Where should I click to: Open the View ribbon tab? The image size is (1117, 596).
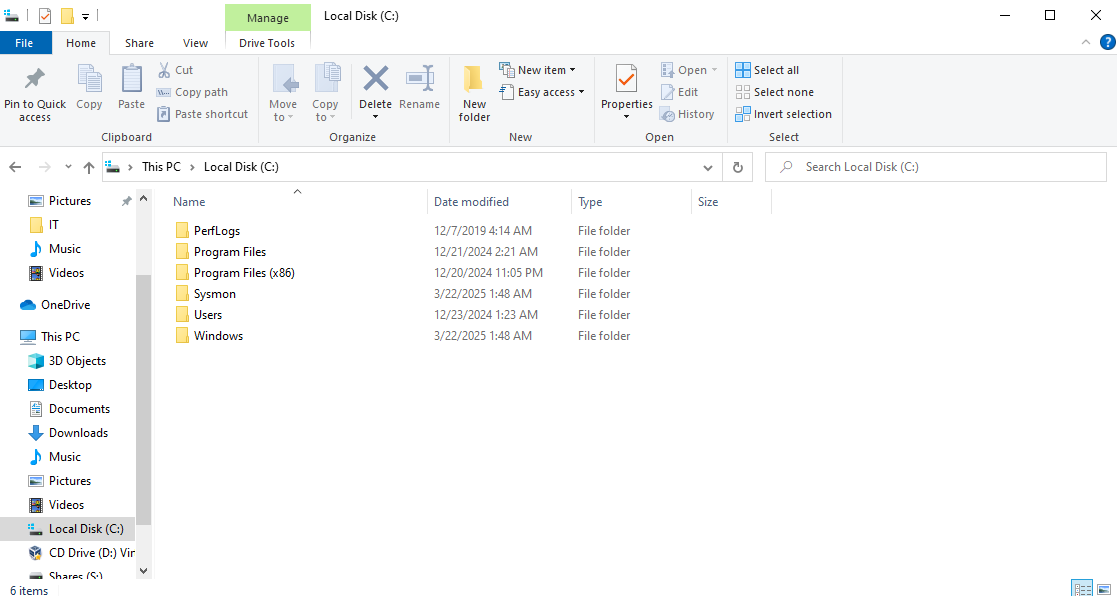[x=196, y=43]
